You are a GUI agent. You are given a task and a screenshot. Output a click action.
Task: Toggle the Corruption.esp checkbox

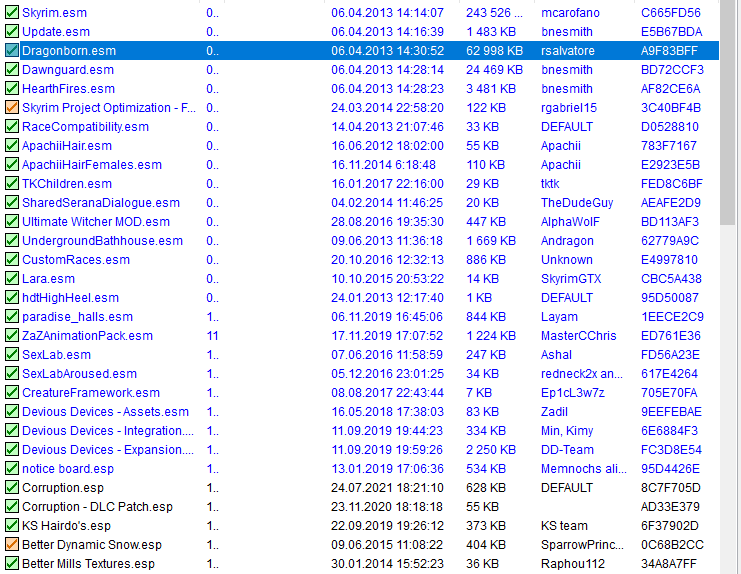(12, 488)
